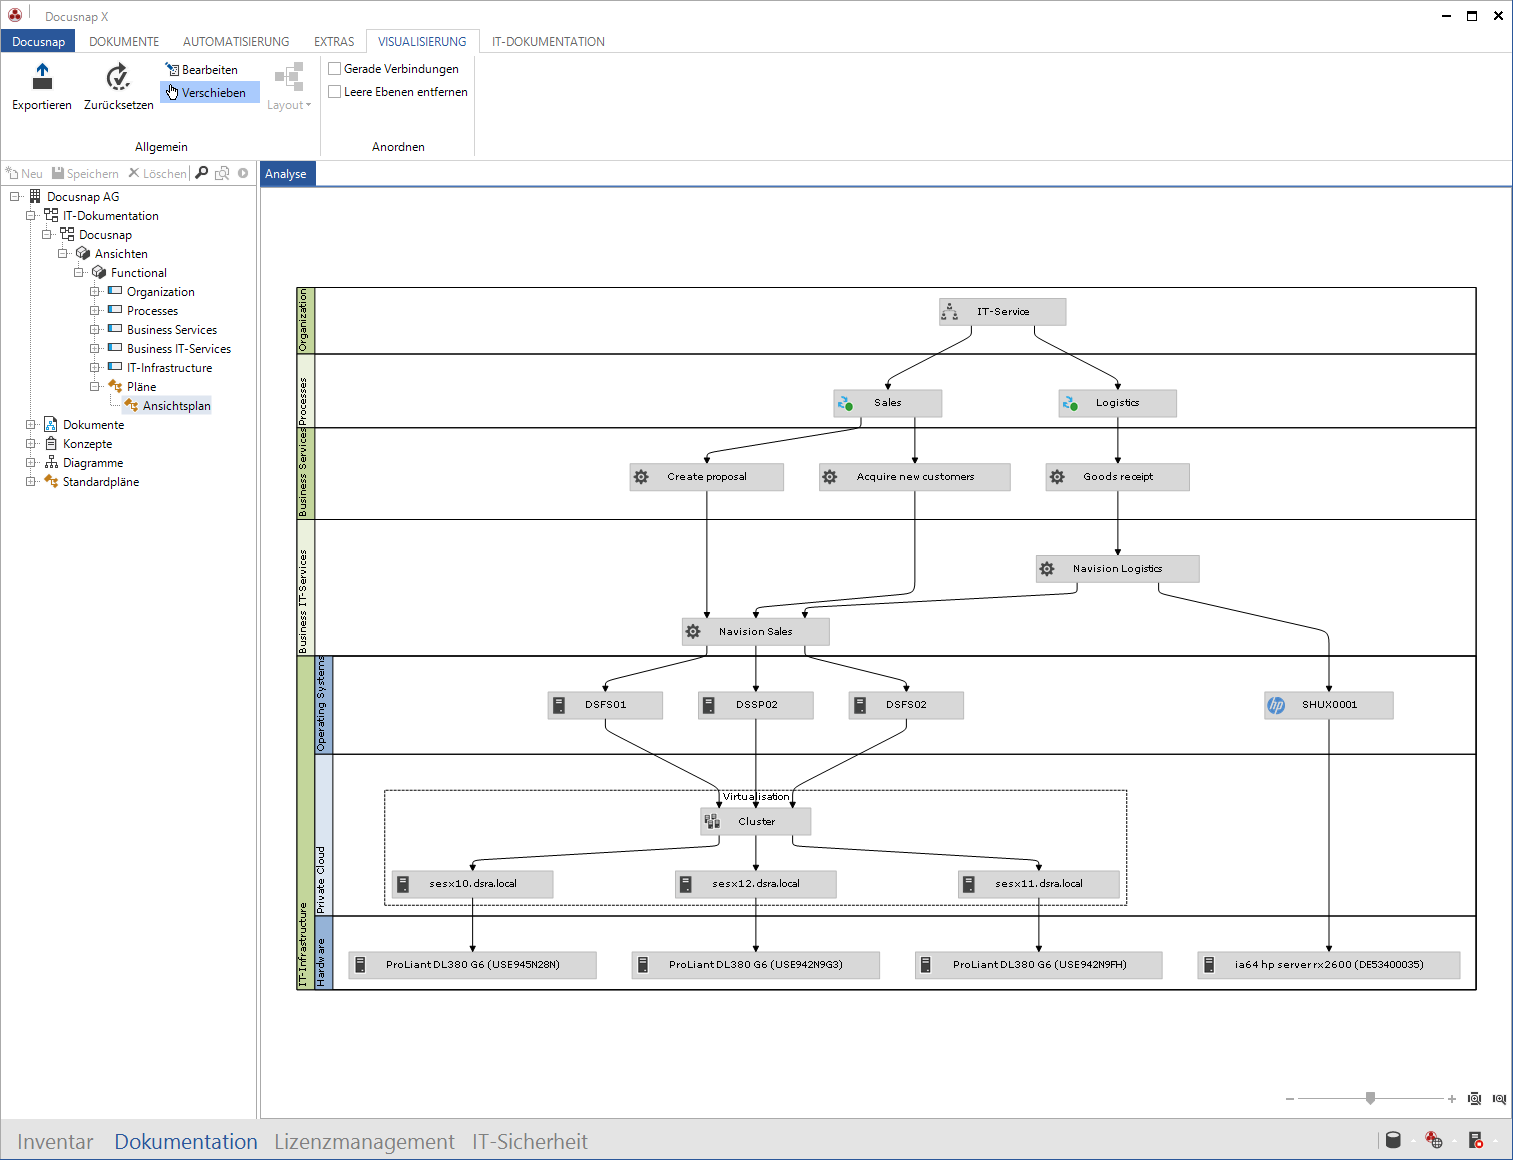The image size is (1513, 1160).
Task: Click the Navision Sales gear icon
Action: (x=693, y=632)
